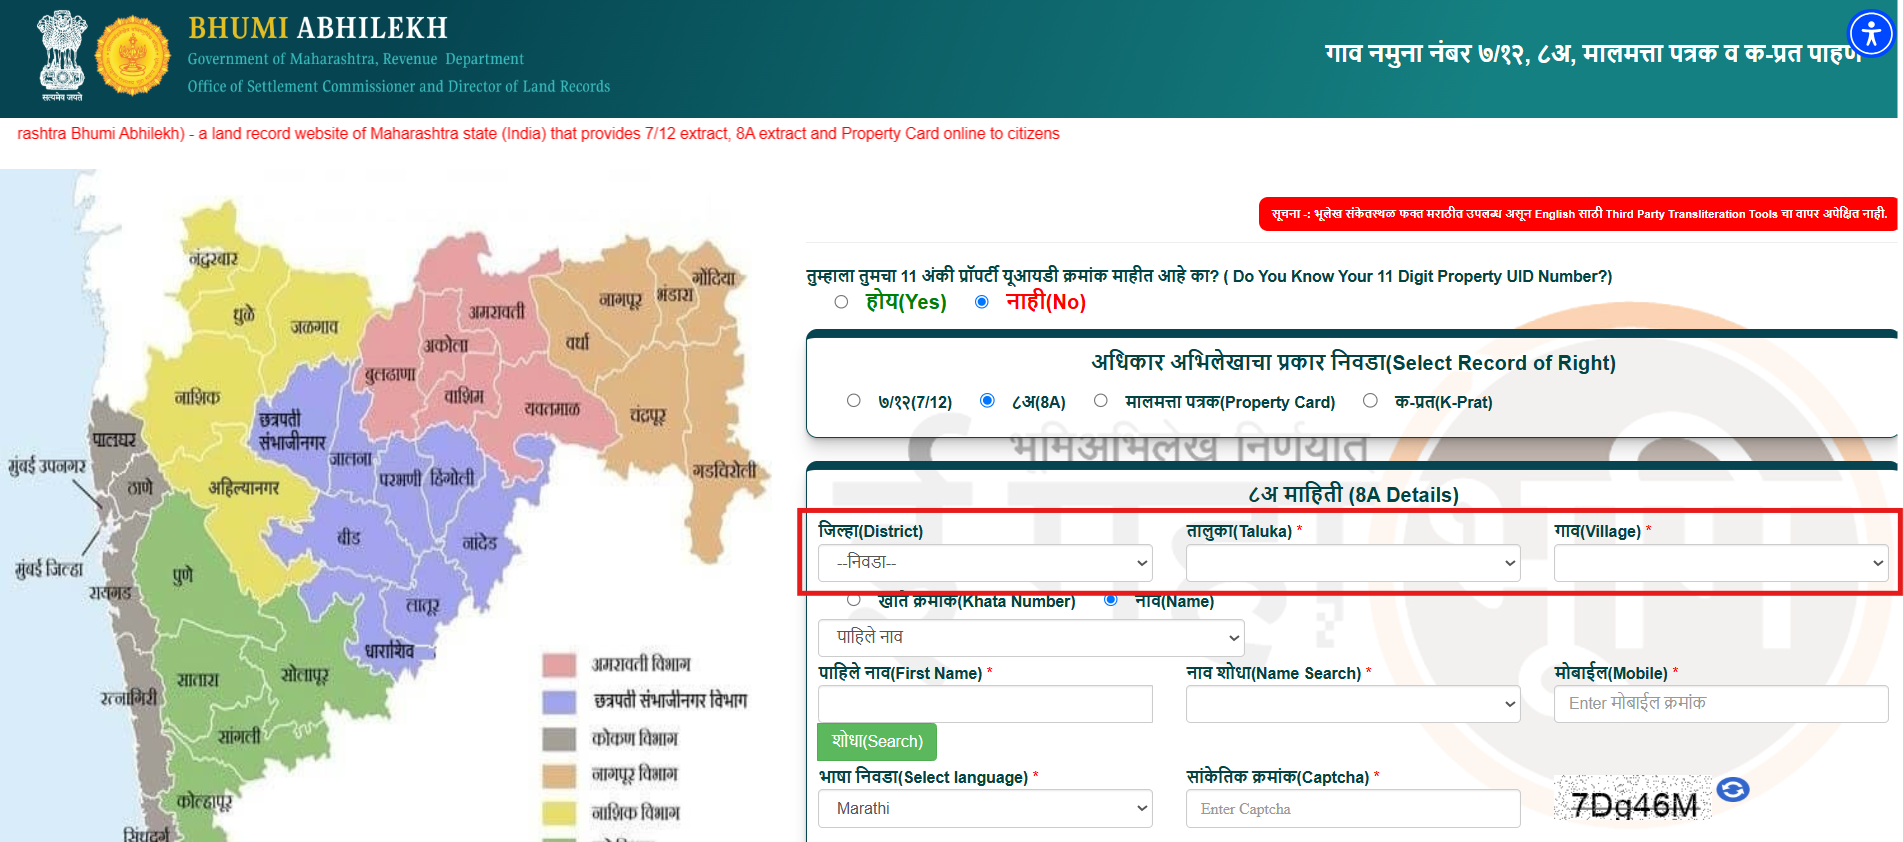Open the नाव शोधा(Name Search) dropdown
This screenshot has height=842, width=1903.
click(x=1353, y=704)
